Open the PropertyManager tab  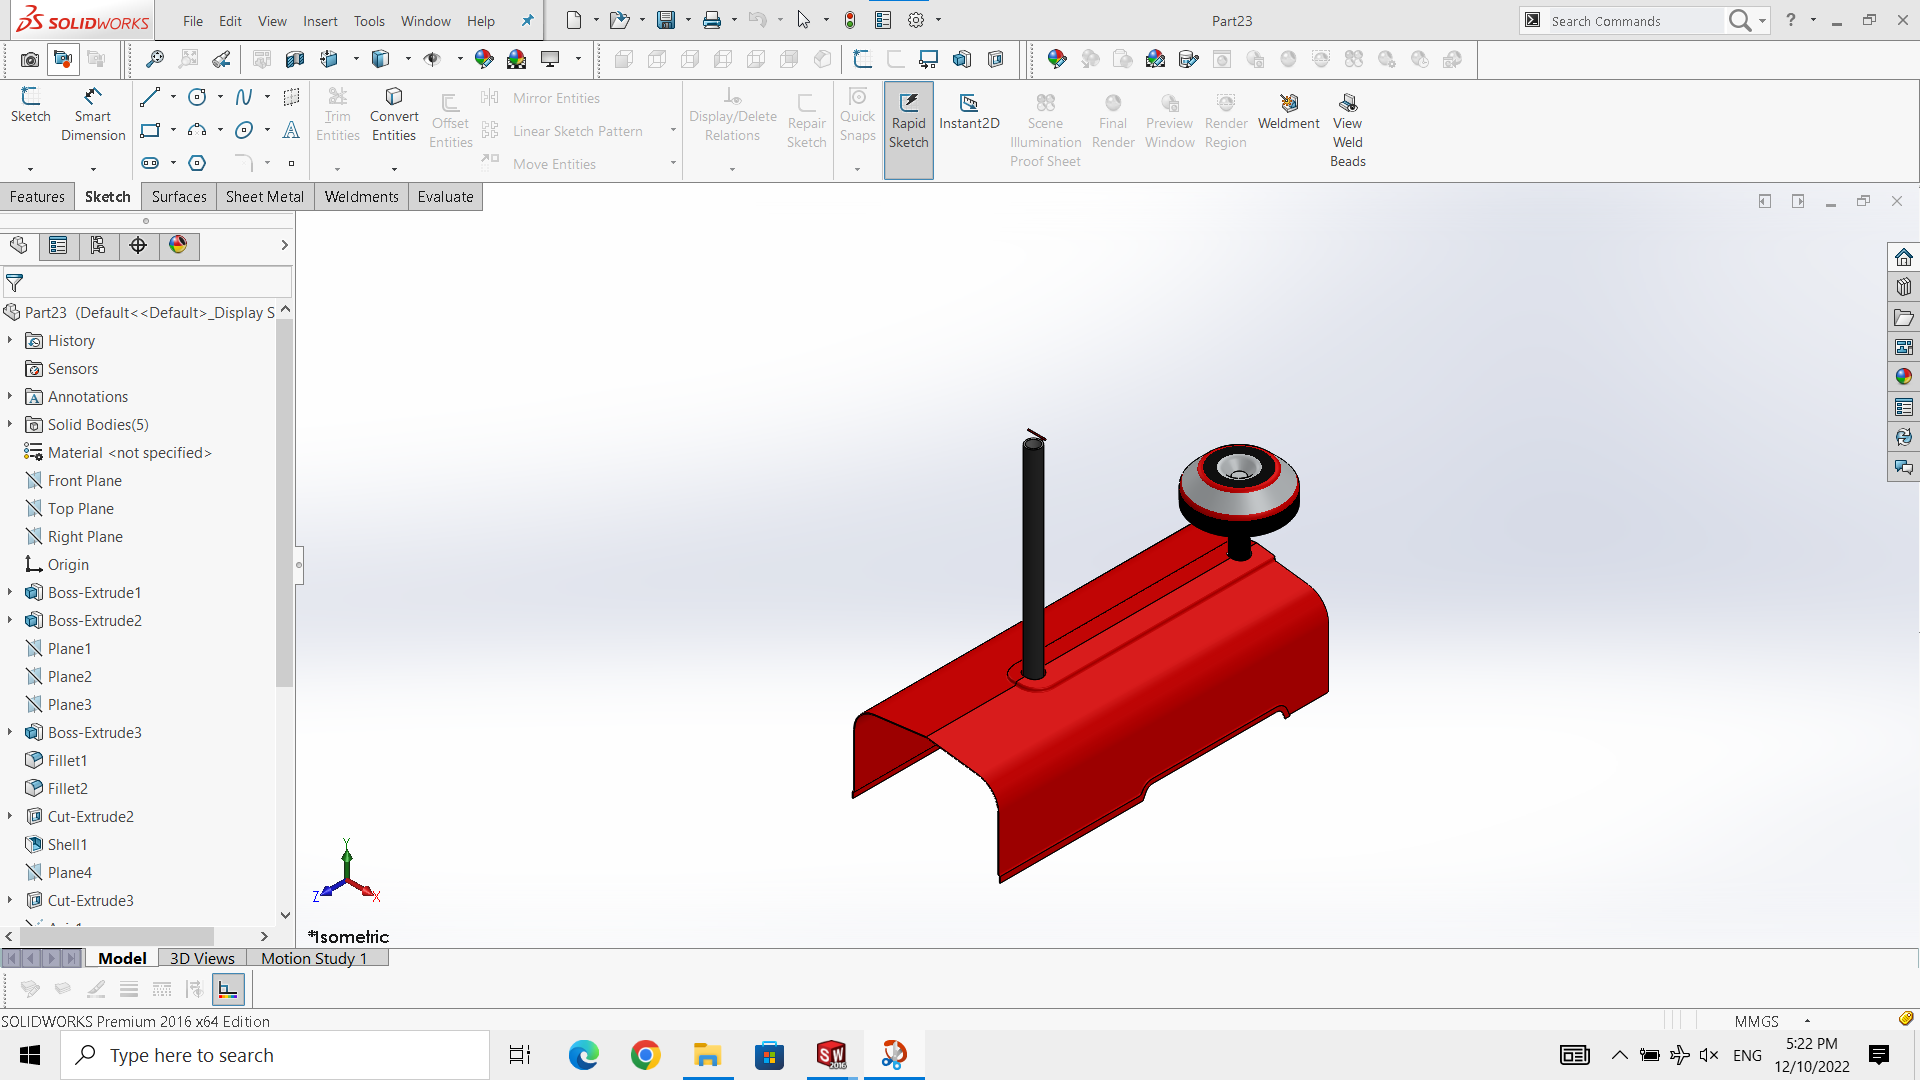point(58,246)
